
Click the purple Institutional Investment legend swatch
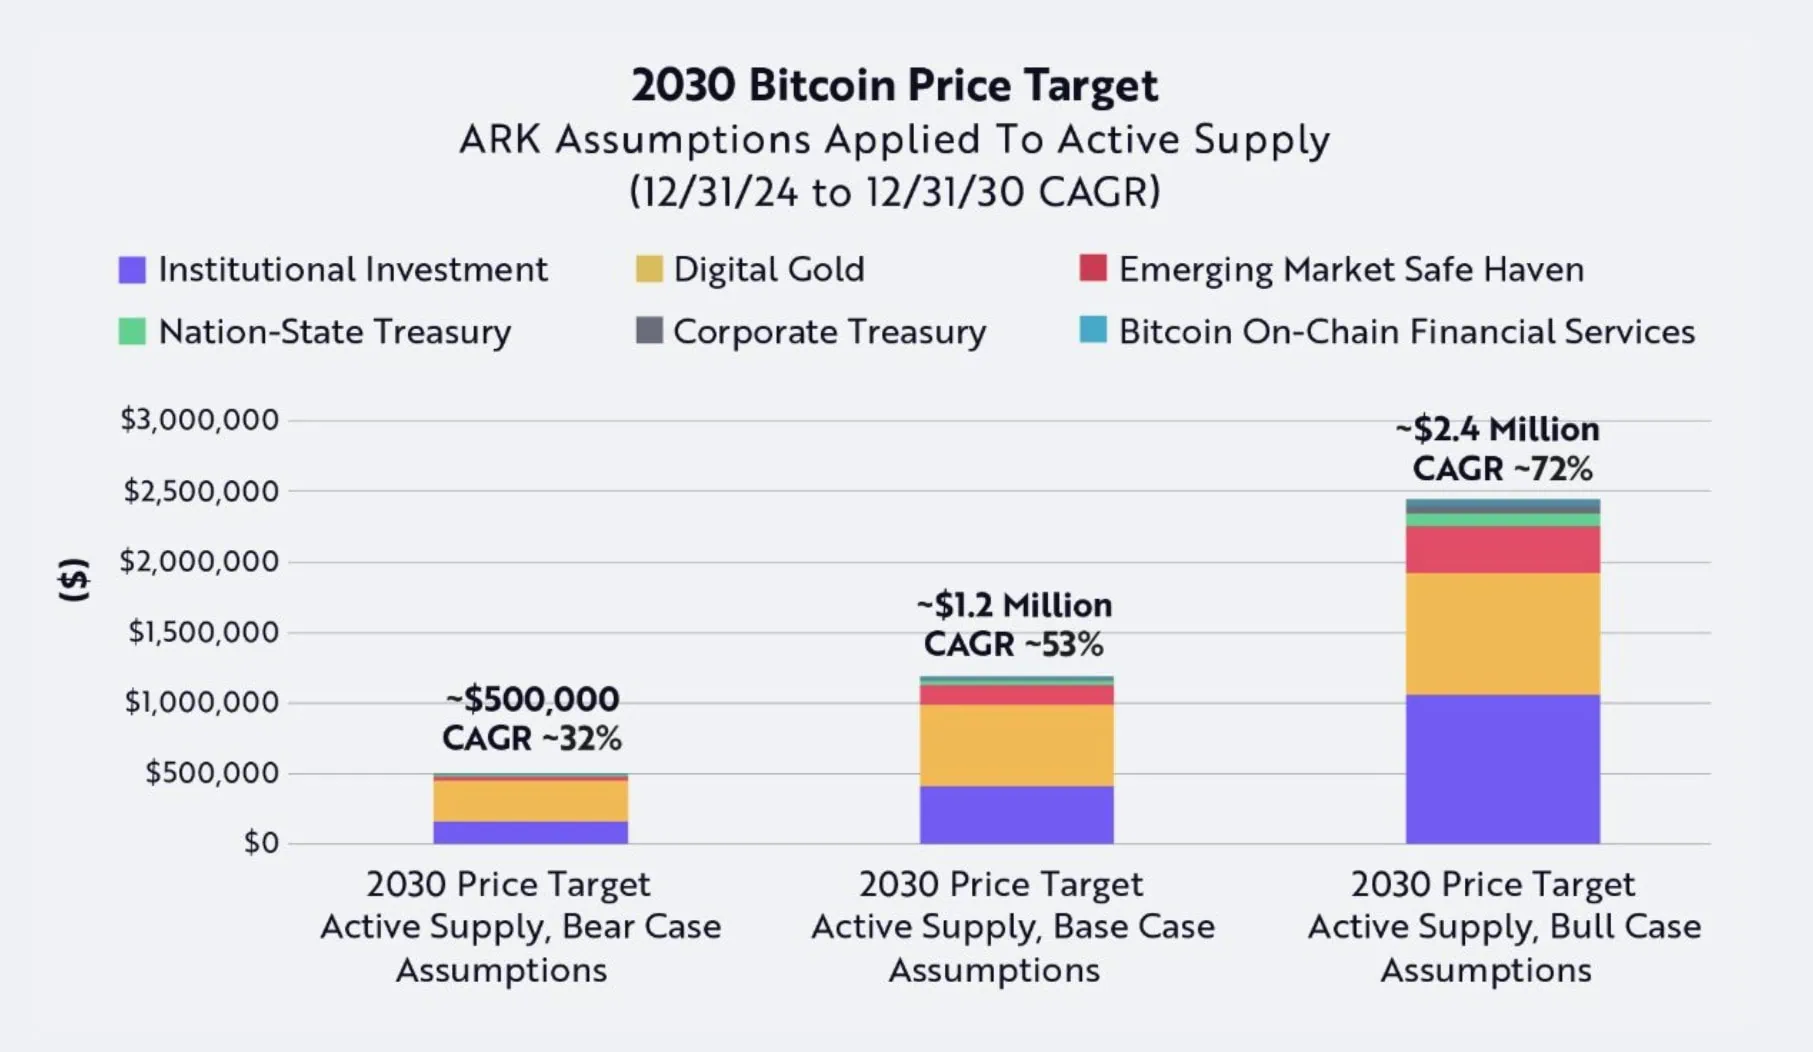(x=132, y=270)
